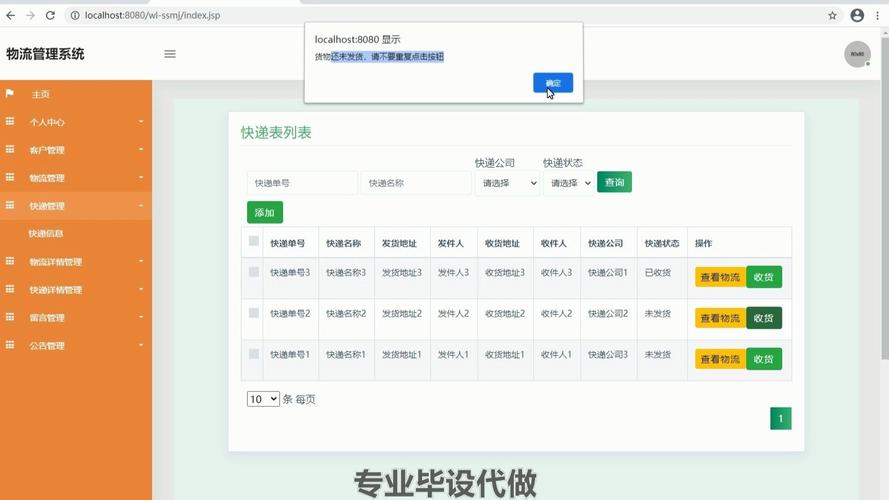
Task: Click 收货 for 快递单号1
Action: pyautogui.click(x=764, y=359)
